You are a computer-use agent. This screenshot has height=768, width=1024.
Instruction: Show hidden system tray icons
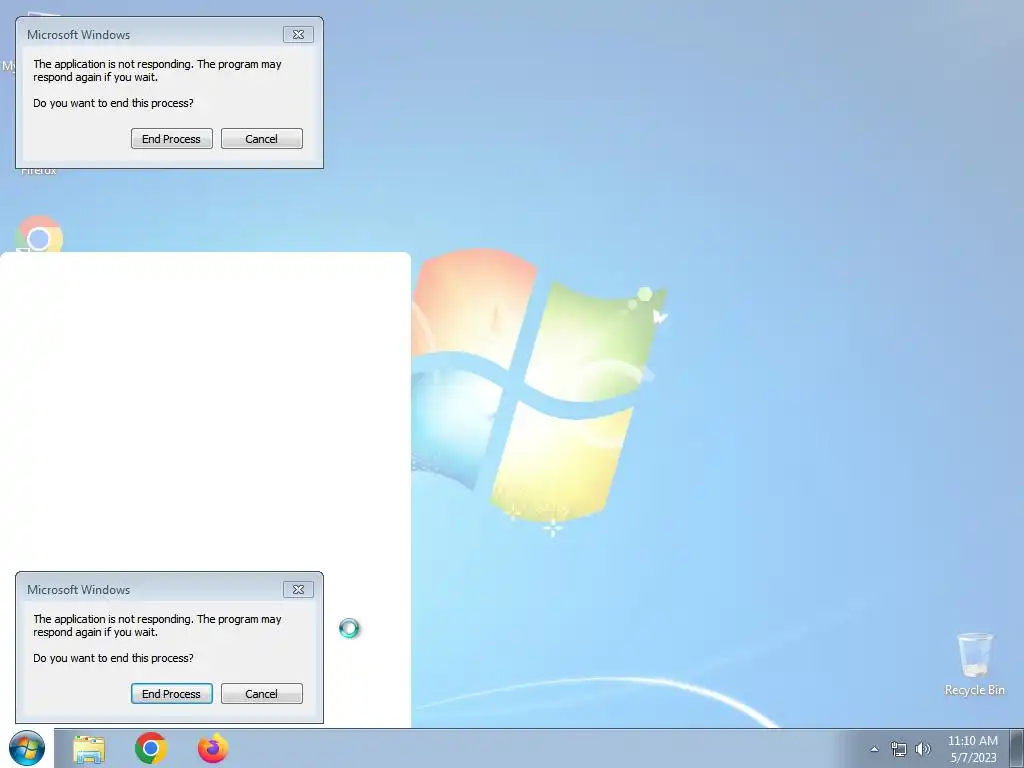tap(874, 749)
